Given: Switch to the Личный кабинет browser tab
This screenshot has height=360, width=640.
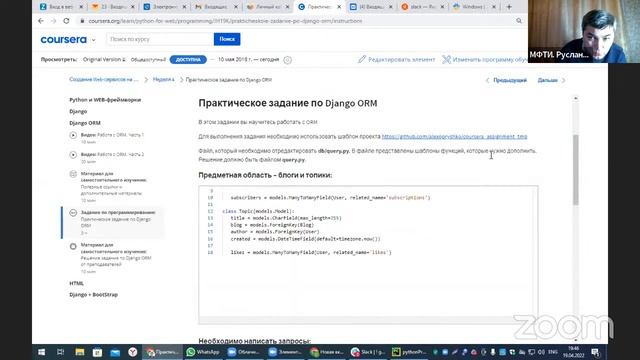Looking at the screenshot, I should point(268,7).
